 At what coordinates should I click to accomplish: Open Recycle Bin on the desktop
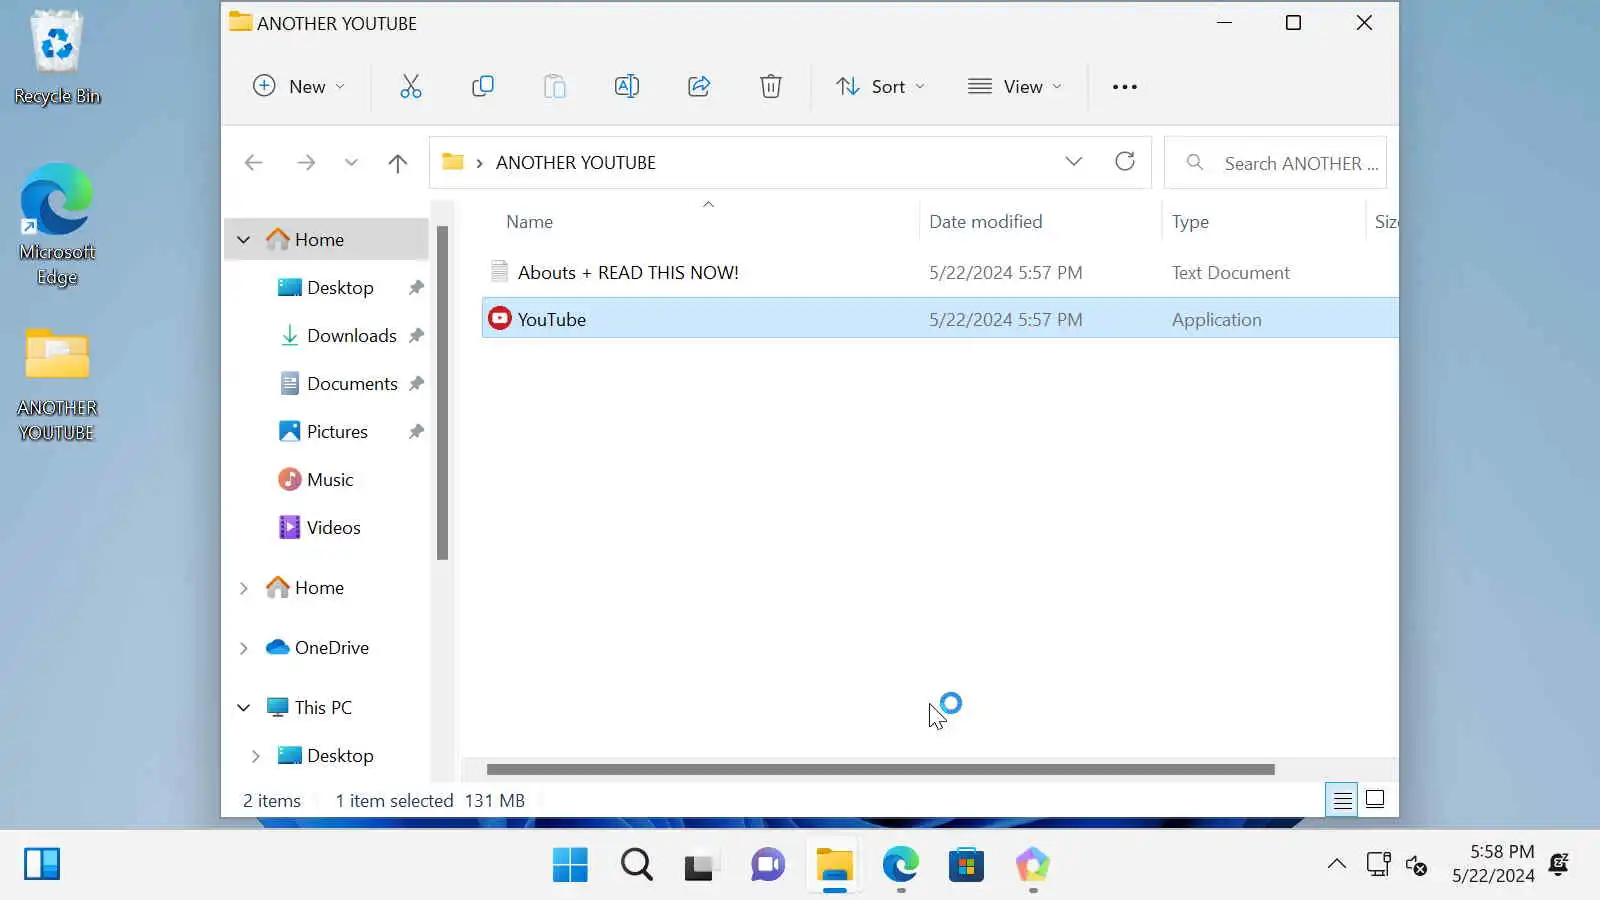(x=57, y=57)
